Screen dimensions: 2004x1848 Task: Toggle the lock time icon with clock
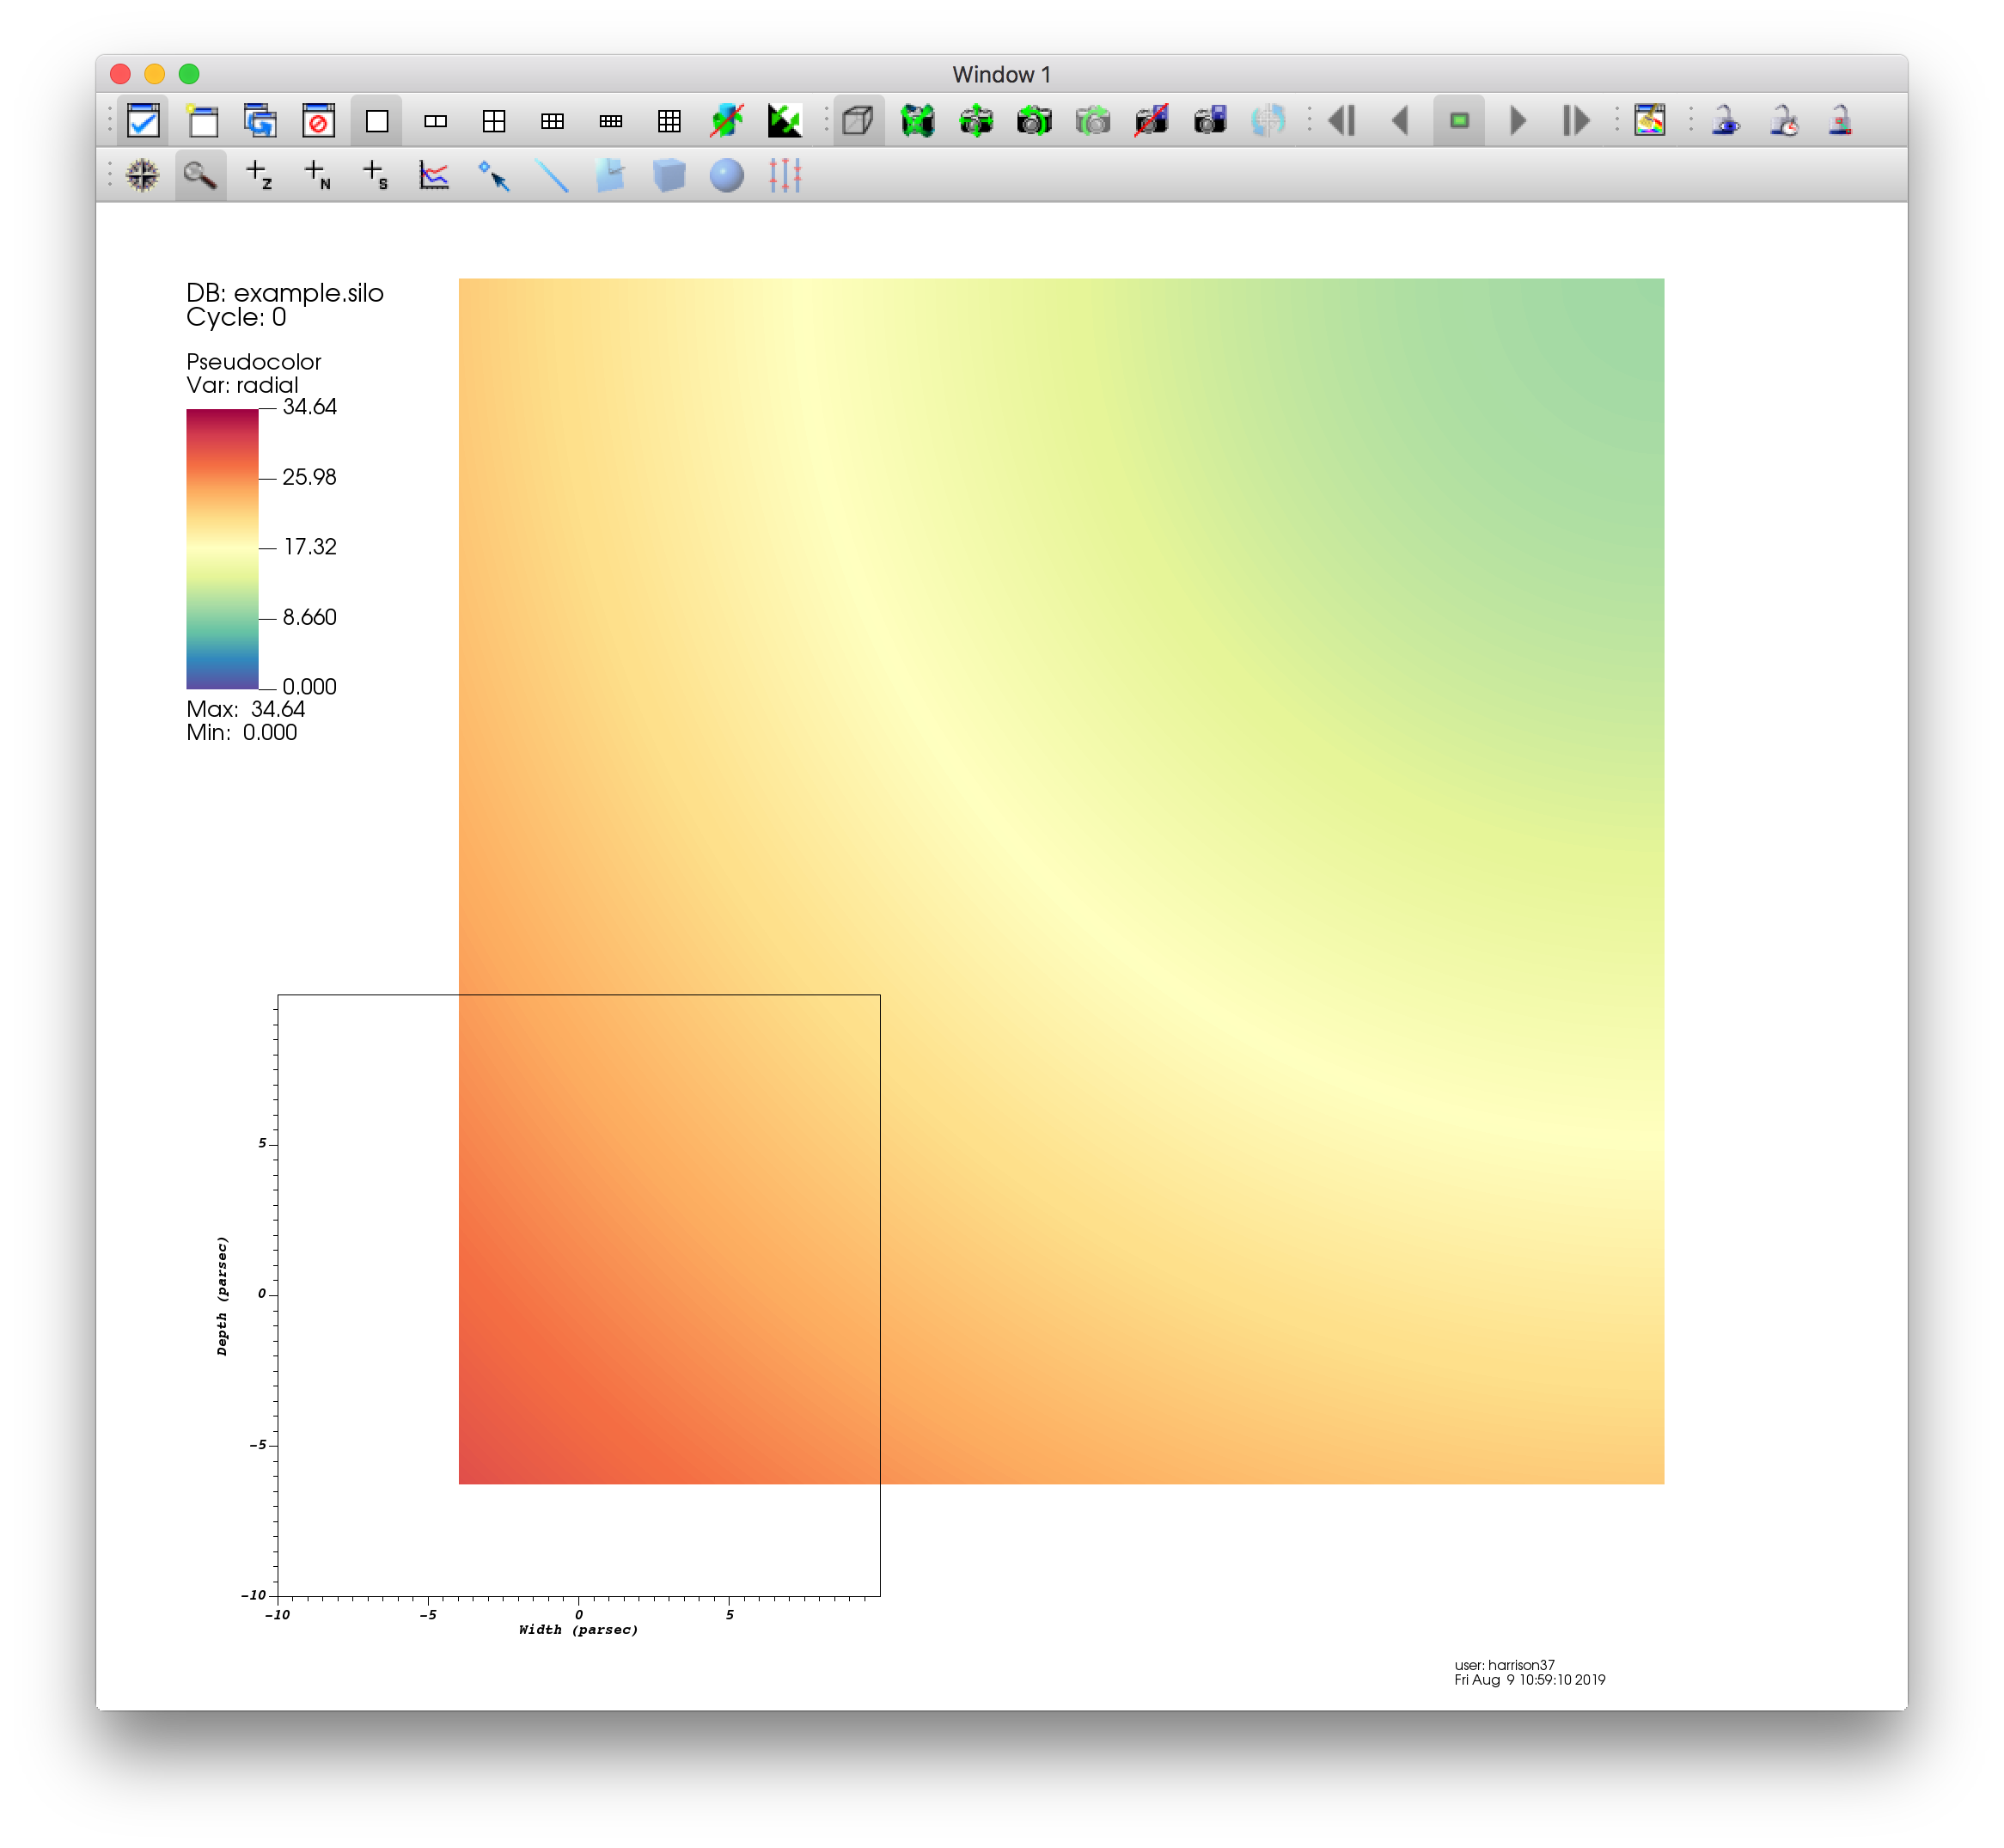(1783, 121)
